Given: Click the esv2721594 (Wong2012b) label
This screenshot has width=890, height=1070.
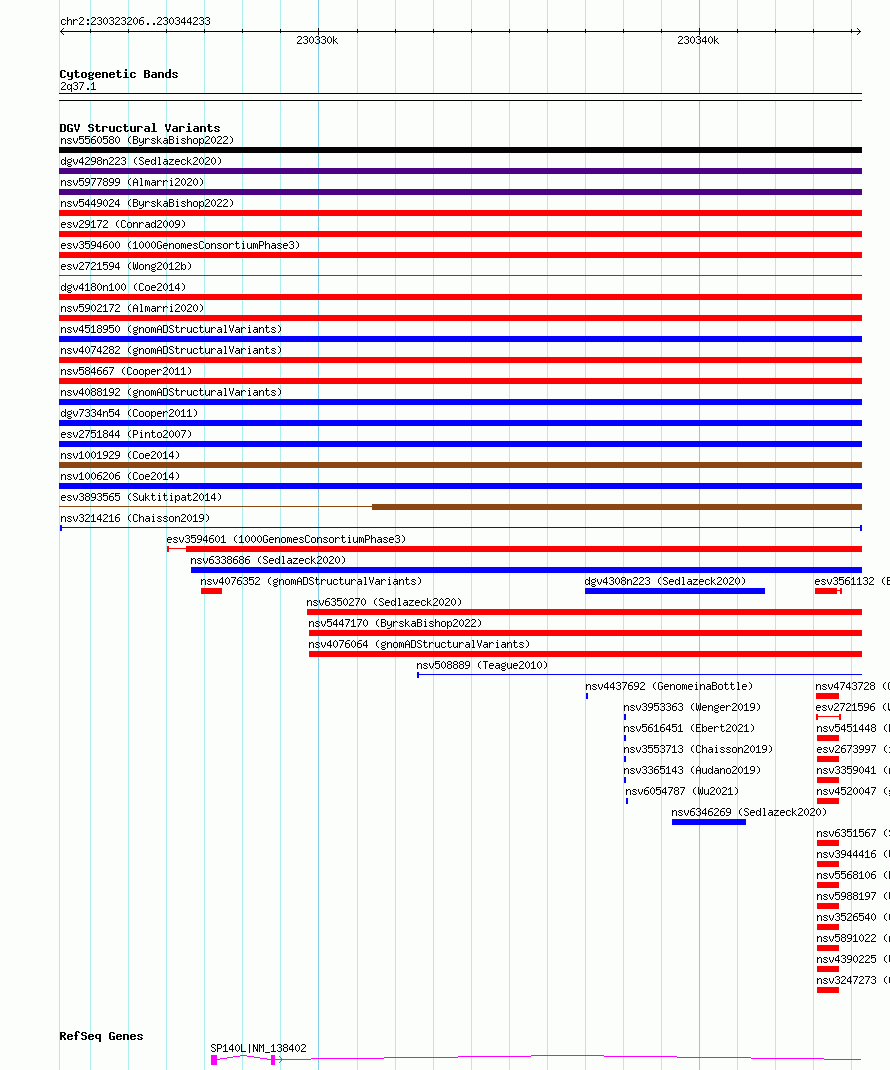Looking at the screenshot, I should (126, 266).
